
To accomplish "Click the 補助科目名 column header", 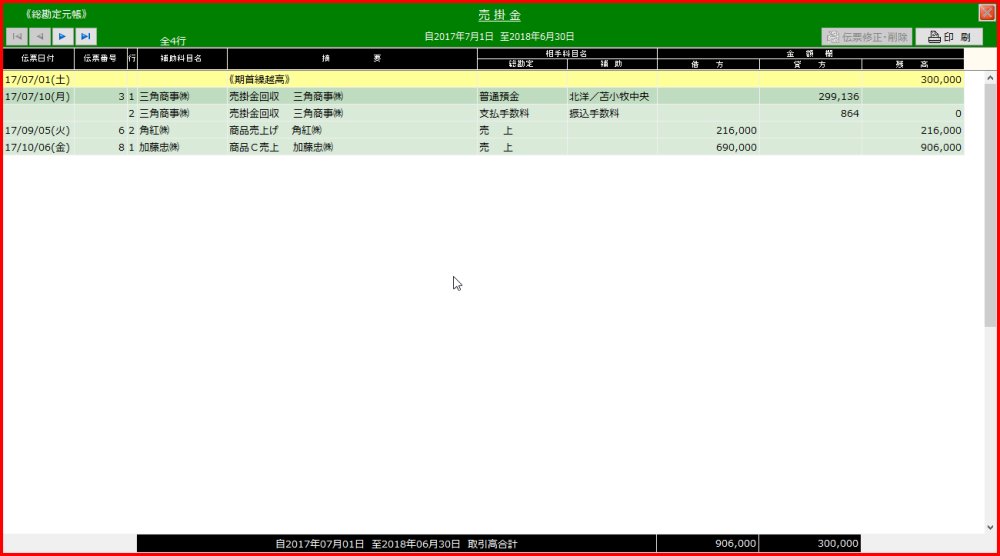I will point(181,59).
